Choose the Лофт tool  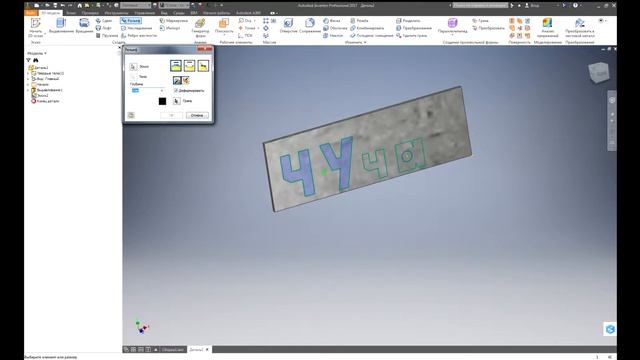point(104,28)
